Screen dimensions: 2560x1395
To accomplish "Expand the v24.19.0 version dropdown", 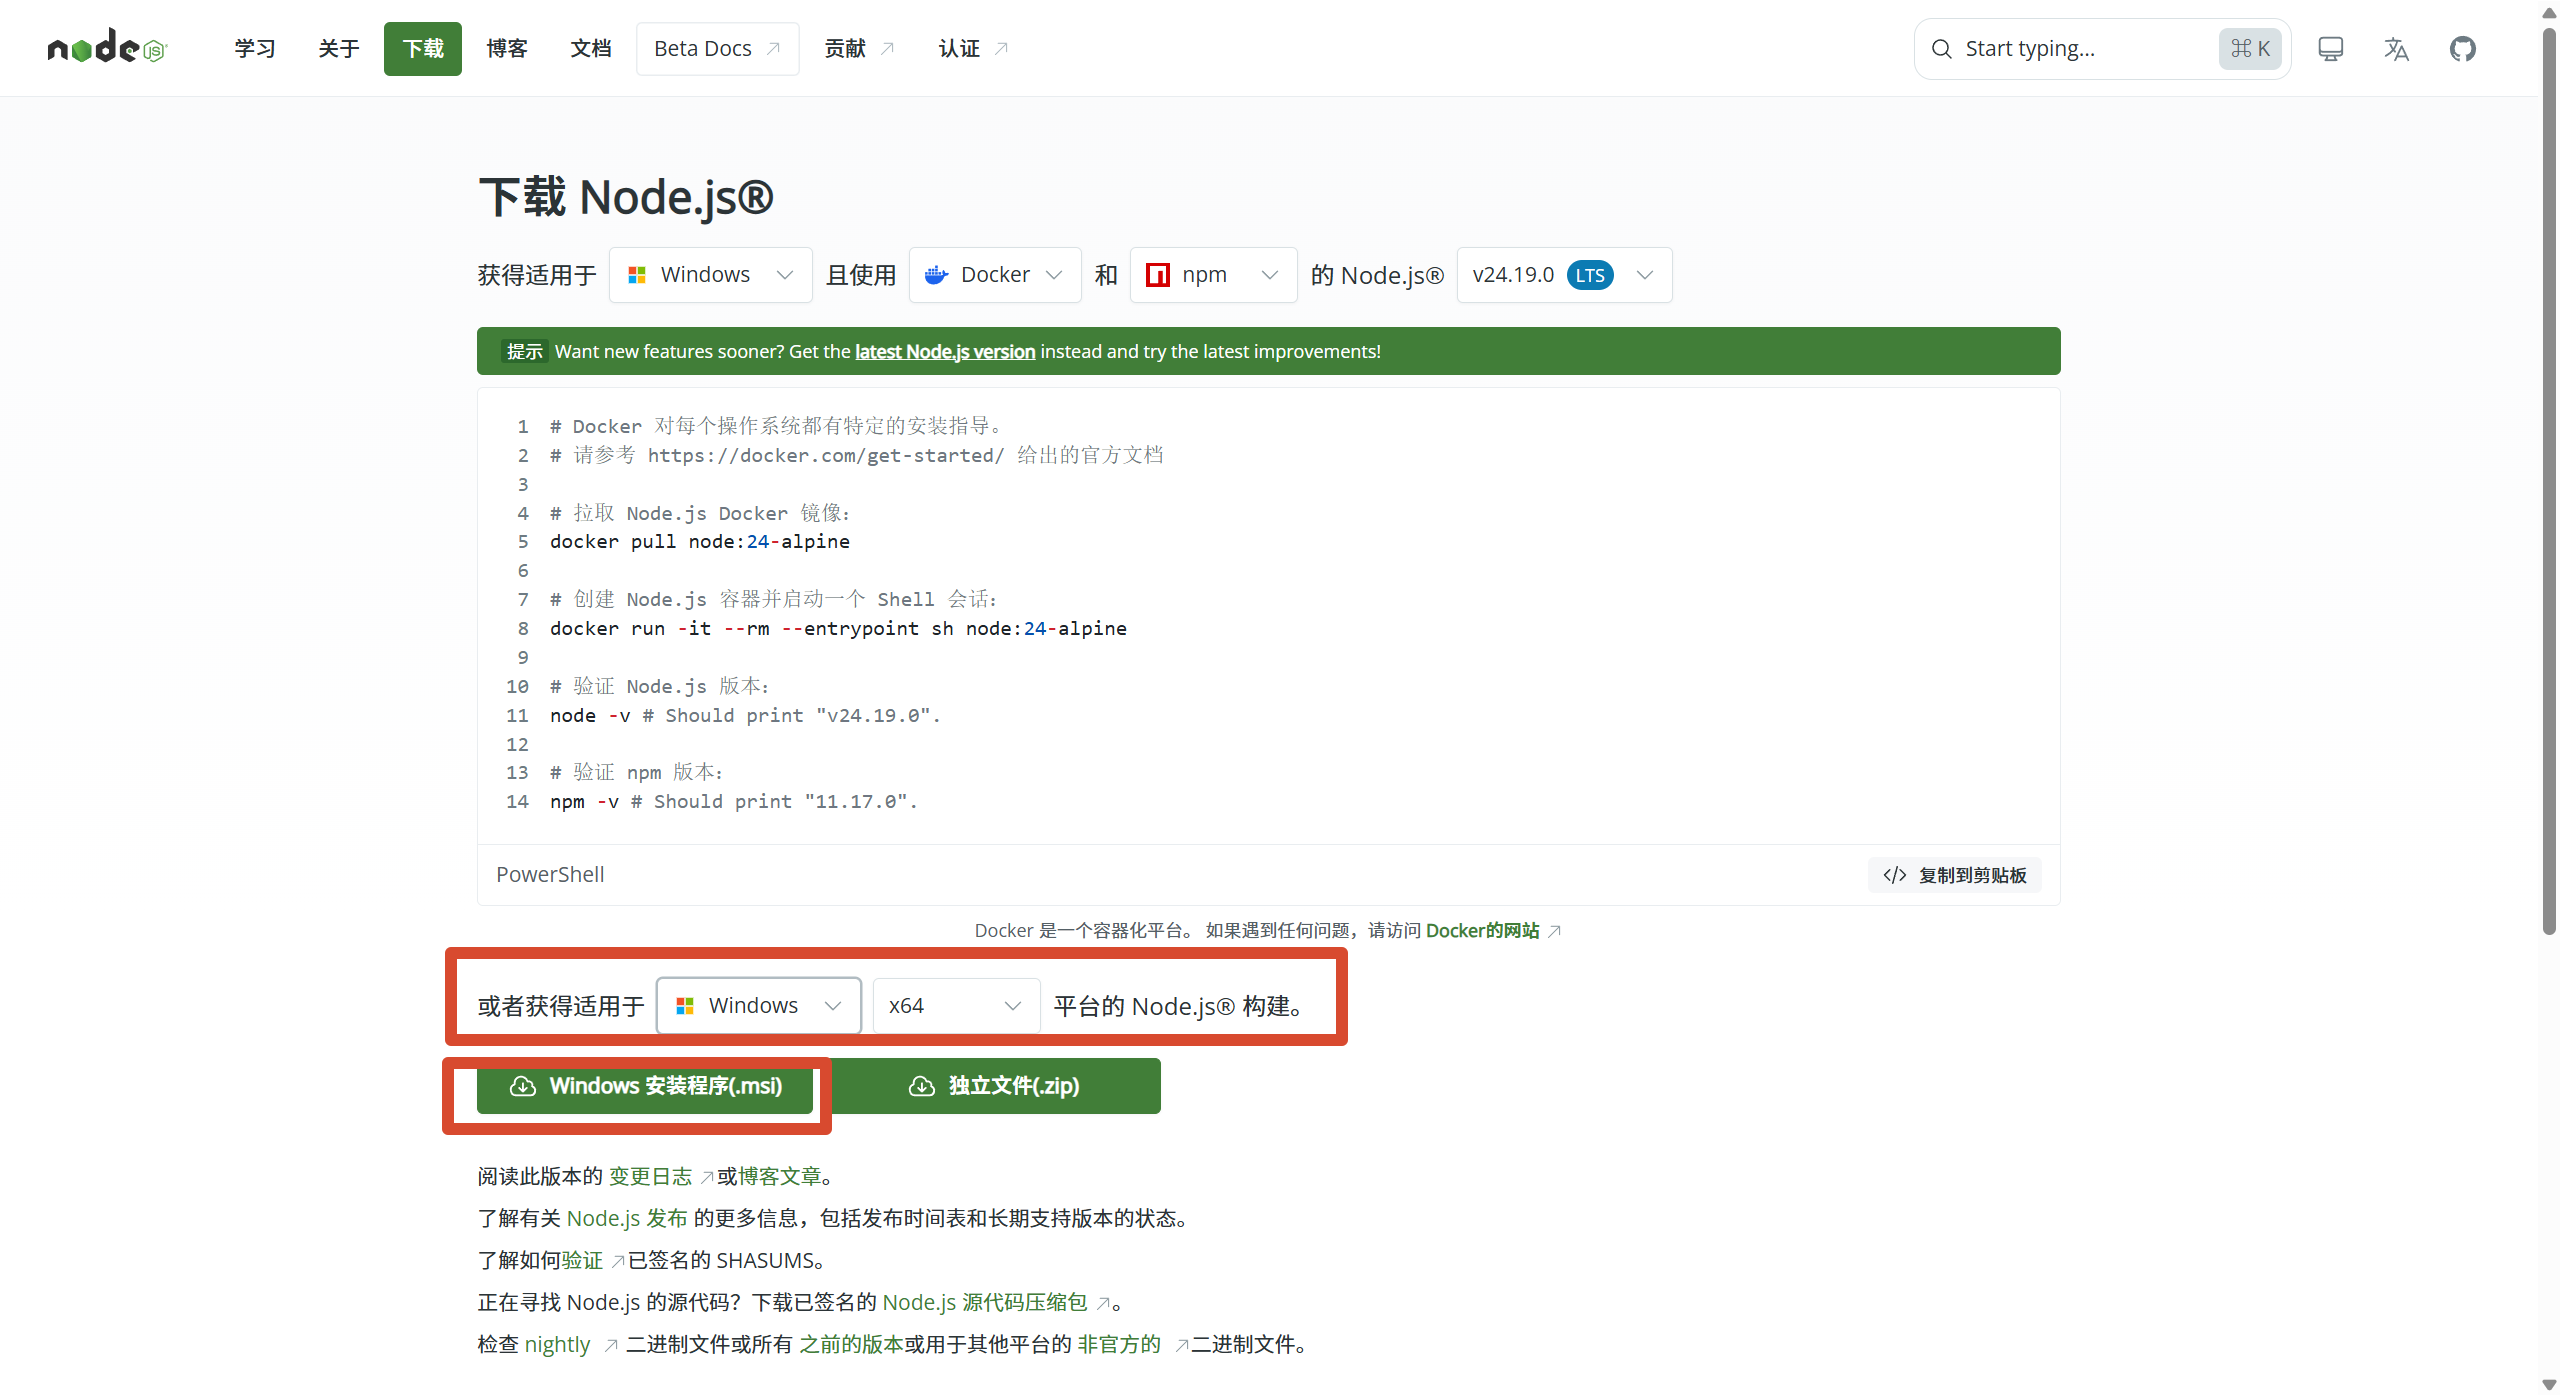I will (1564, 275).
